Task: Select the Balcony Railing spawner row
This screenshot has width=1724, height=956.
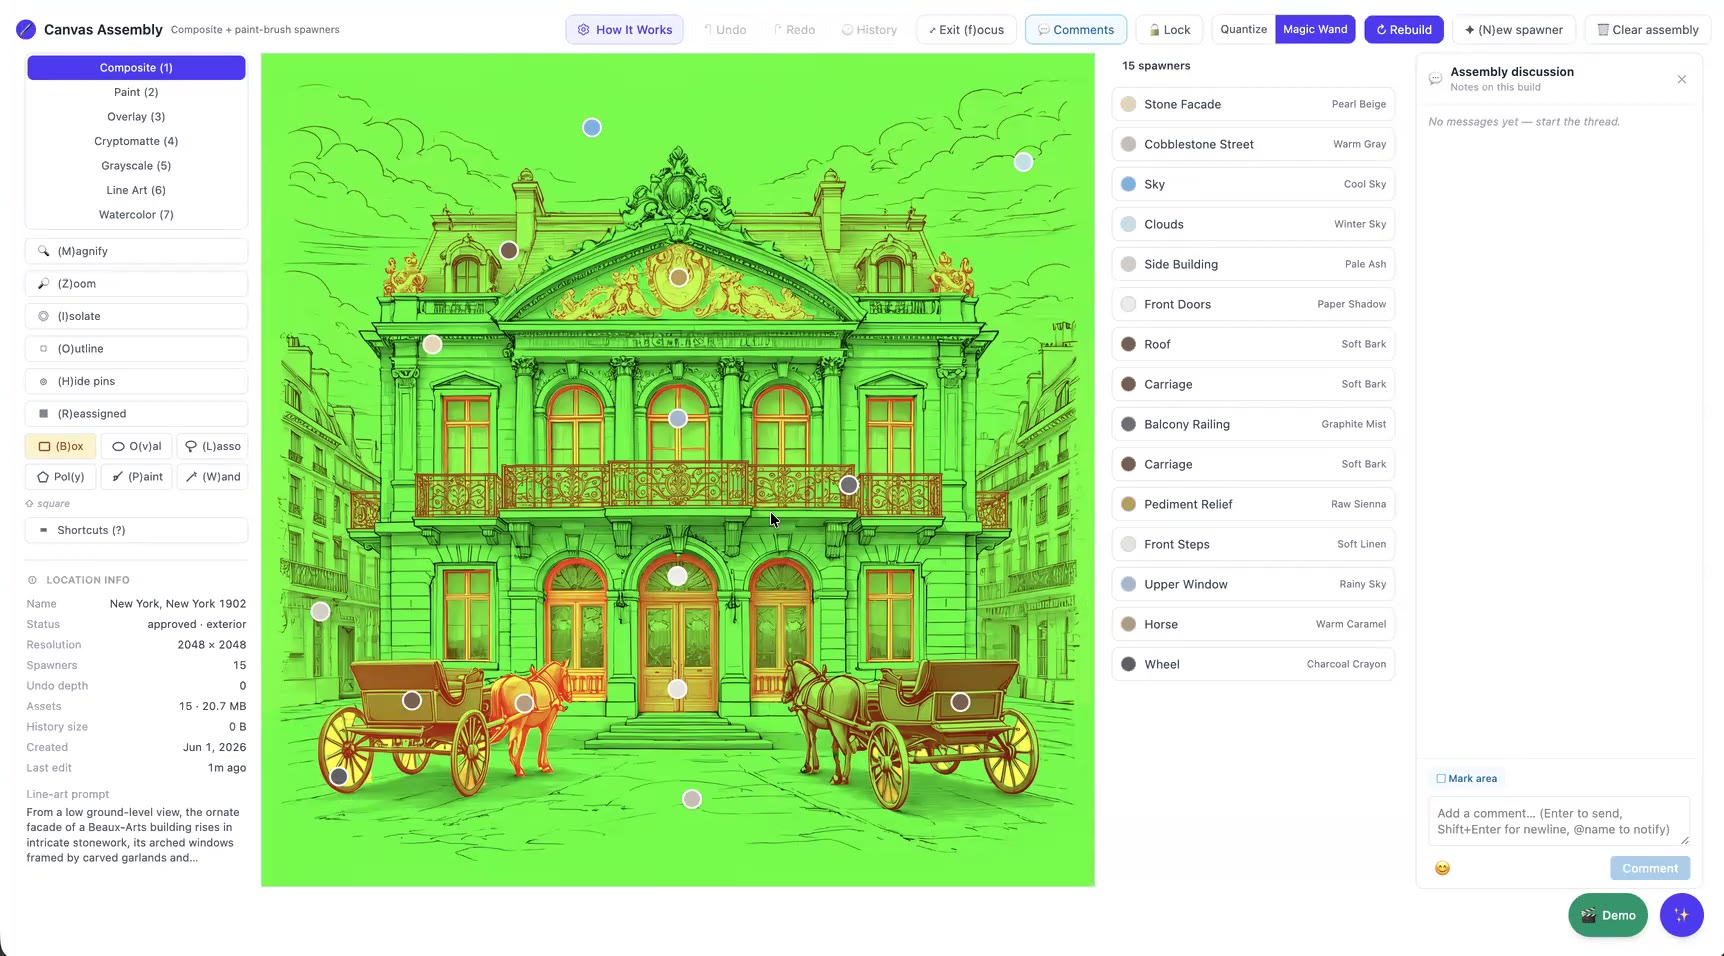Action: click(x=1253, y=424)
